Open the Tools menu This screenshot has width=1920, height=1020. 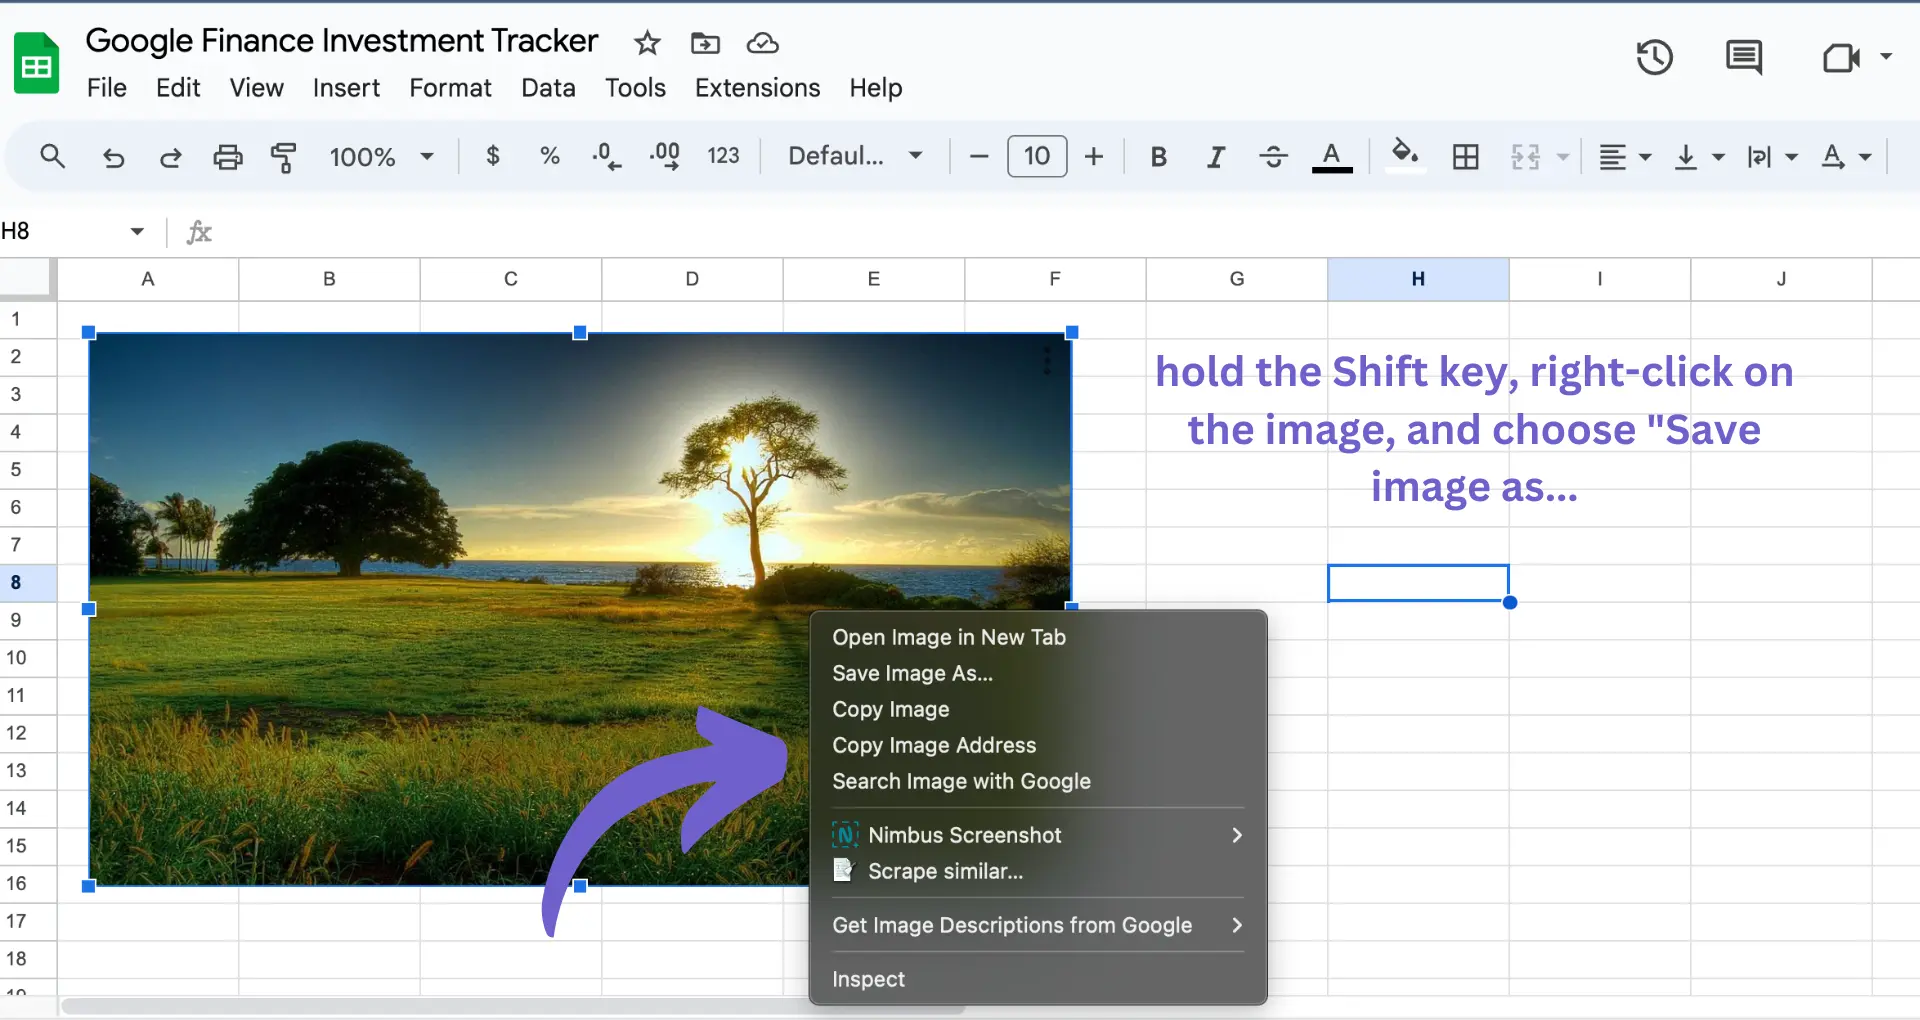(635, 88)
